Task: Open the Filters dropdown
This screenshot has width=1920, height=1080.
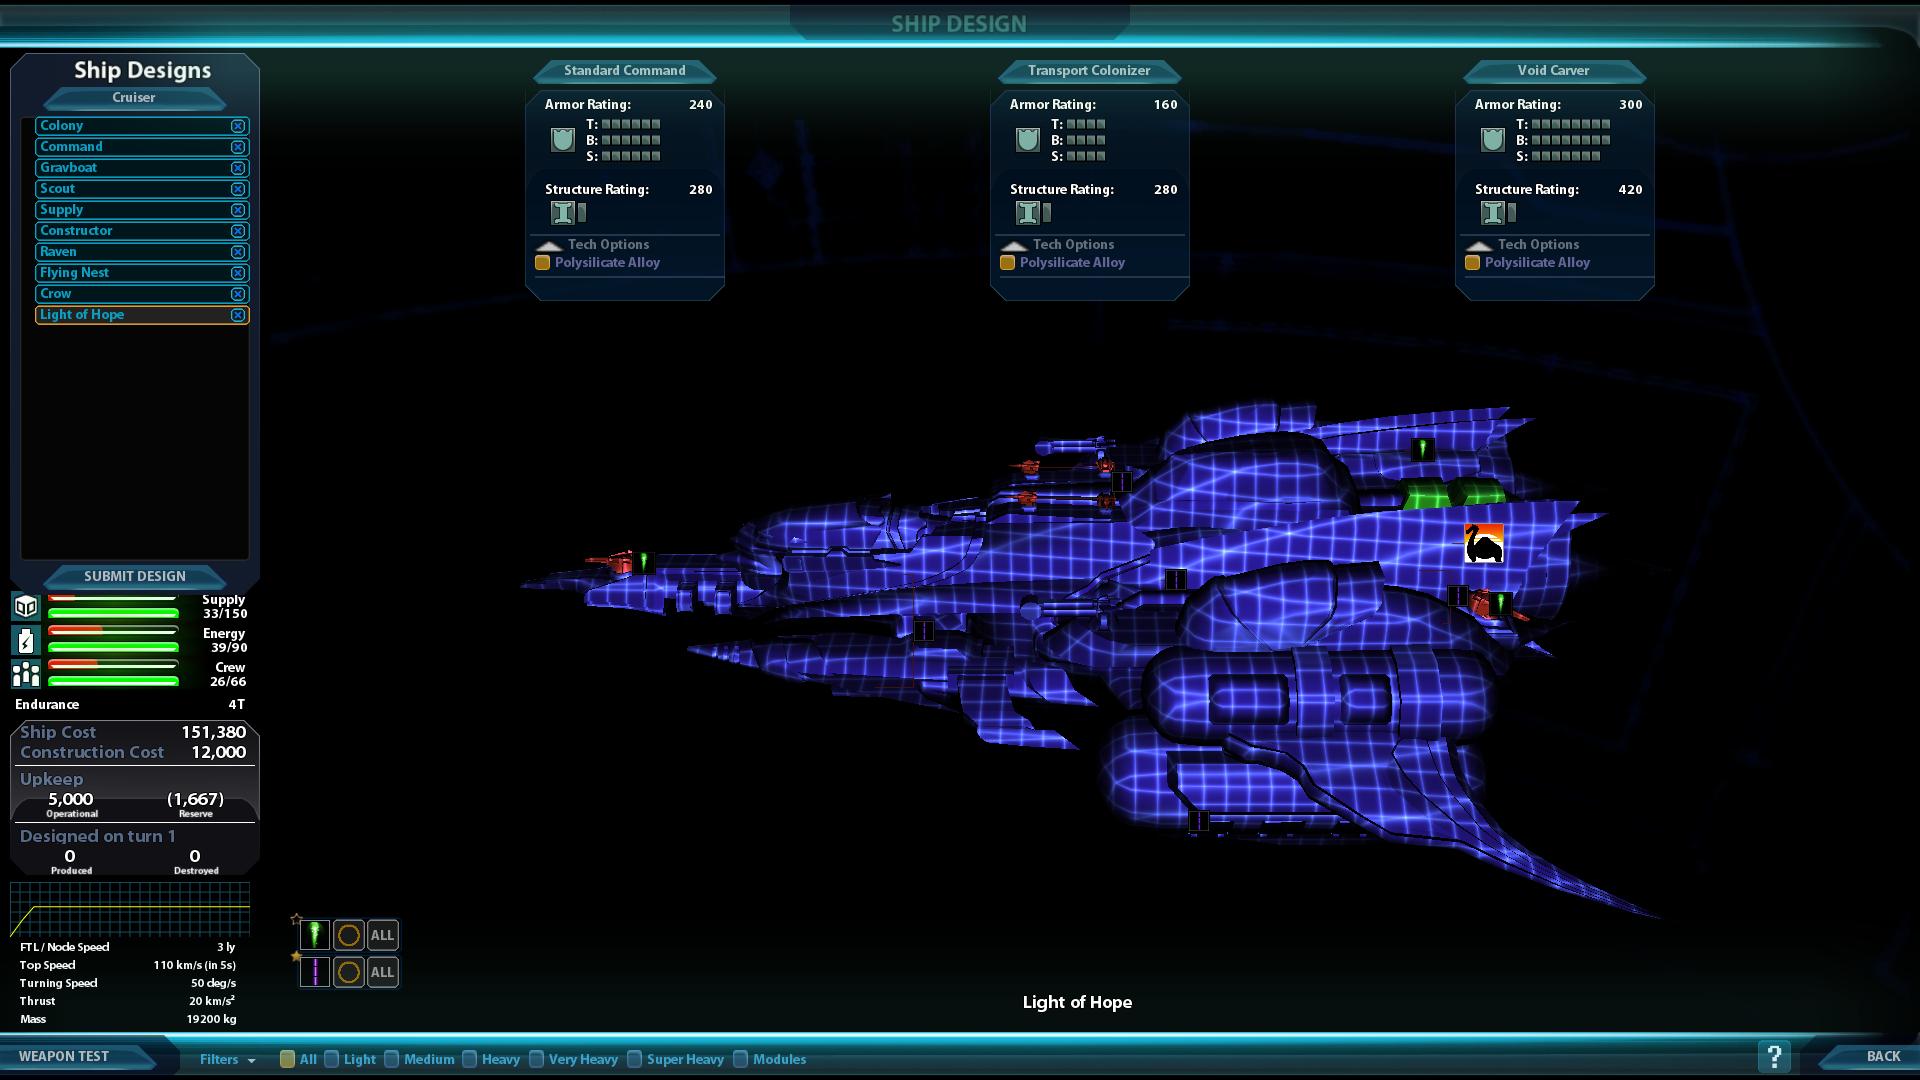Action: (227, 1059)
